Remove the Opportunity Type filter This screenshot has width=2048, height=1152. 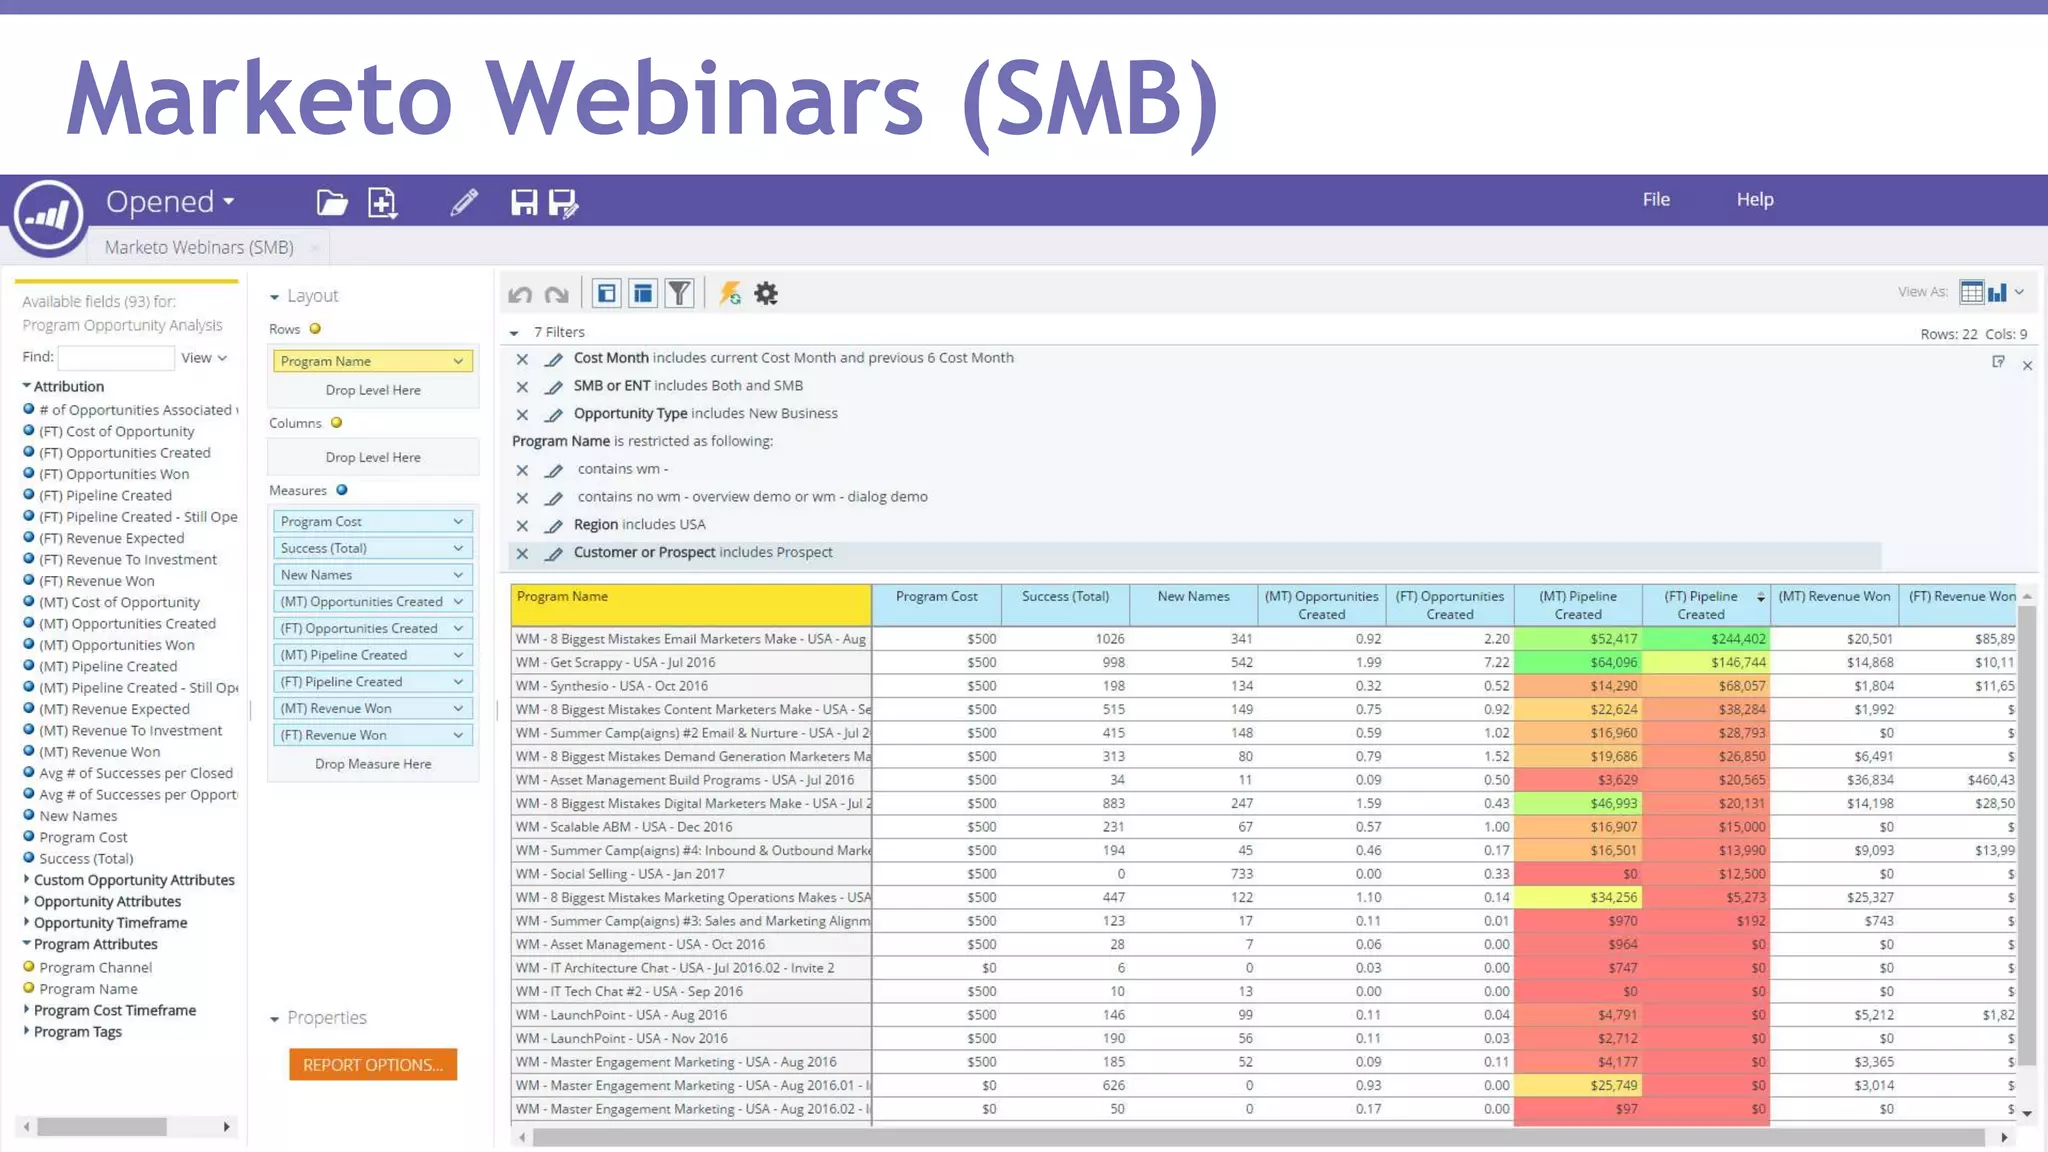pos(522,415)
